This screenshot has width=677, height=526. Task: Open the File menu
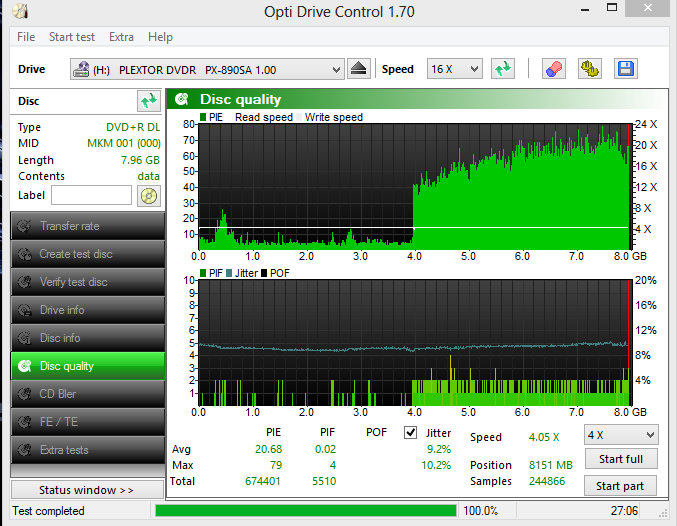point(26,37)
